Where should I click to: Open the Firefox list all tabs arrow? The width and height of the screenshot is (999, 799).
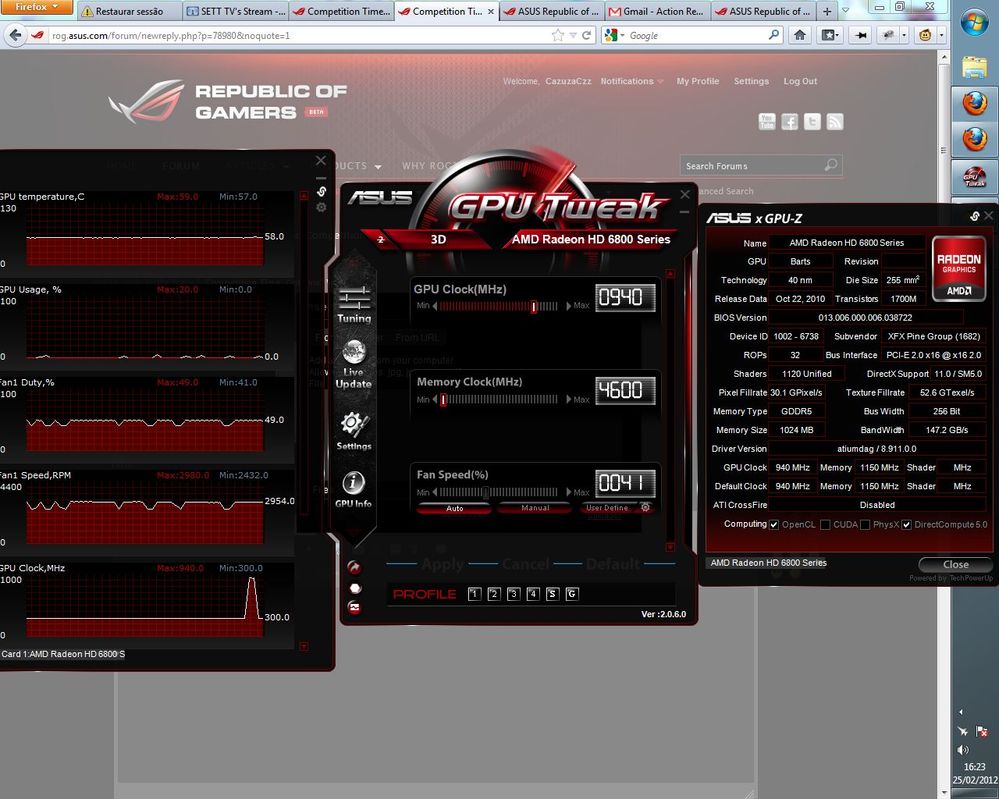click(845, 10)
